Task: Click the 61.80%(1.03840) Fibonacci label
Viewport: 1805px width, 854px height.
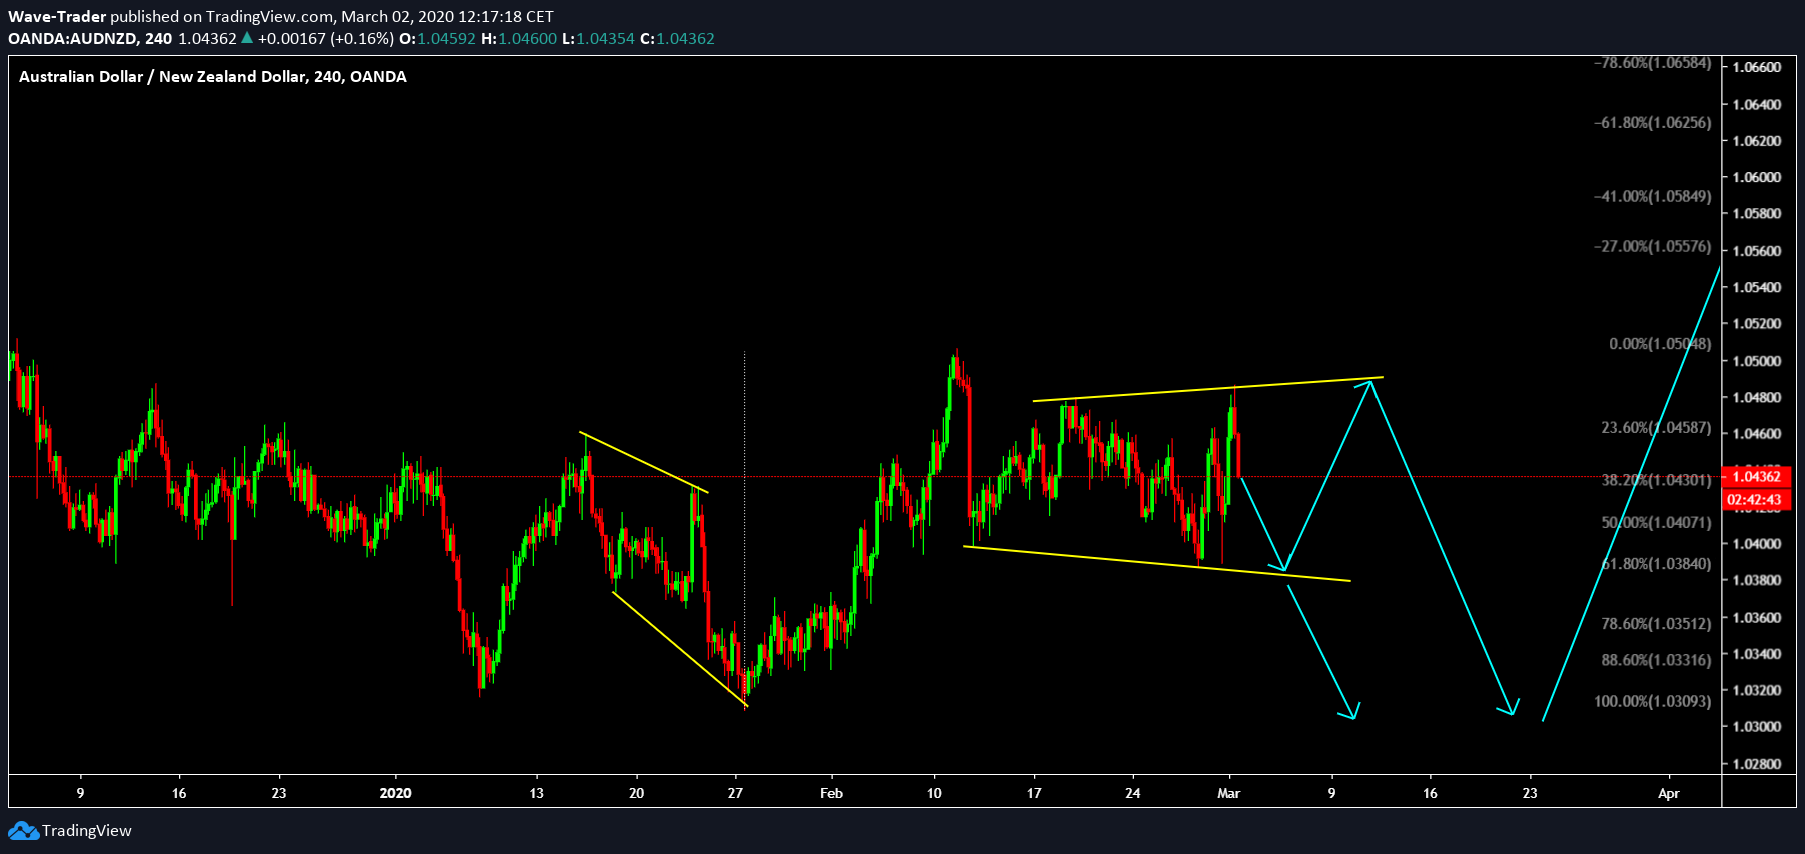Action: click(x=1656, y=564)
